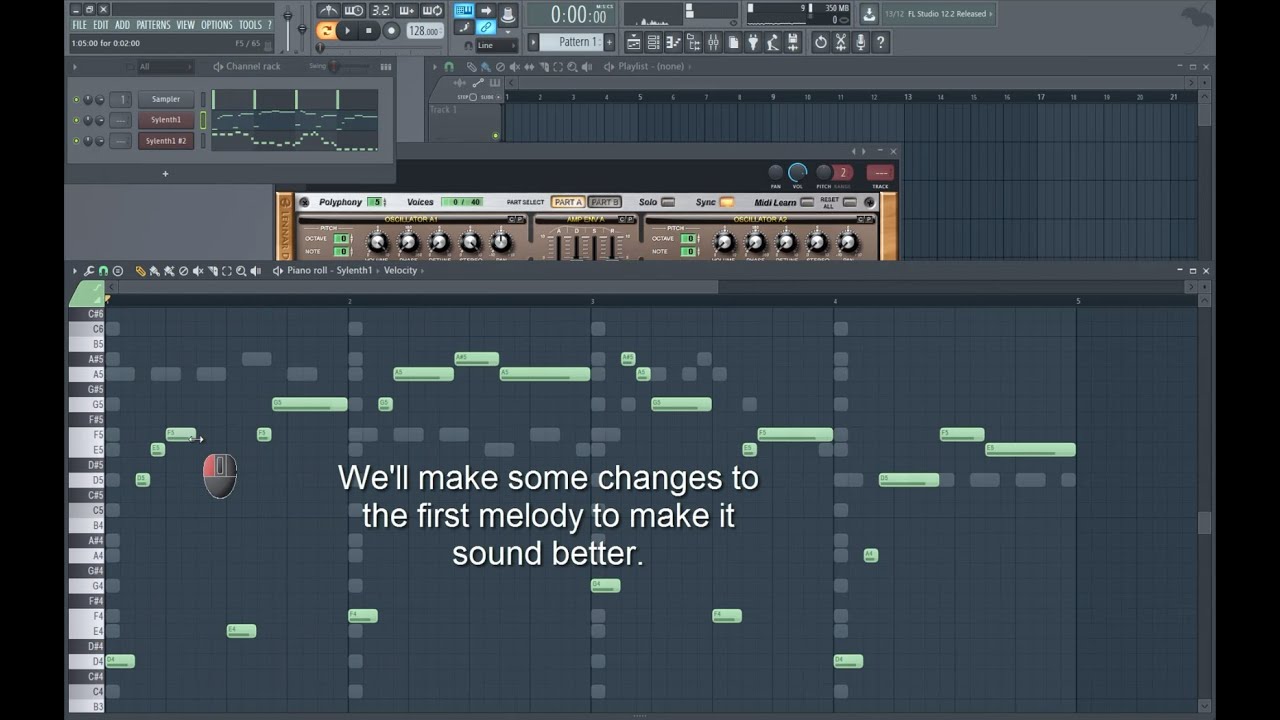Open the OPTIONS menu
The image size is (1280, 720).
pos(217,25)
